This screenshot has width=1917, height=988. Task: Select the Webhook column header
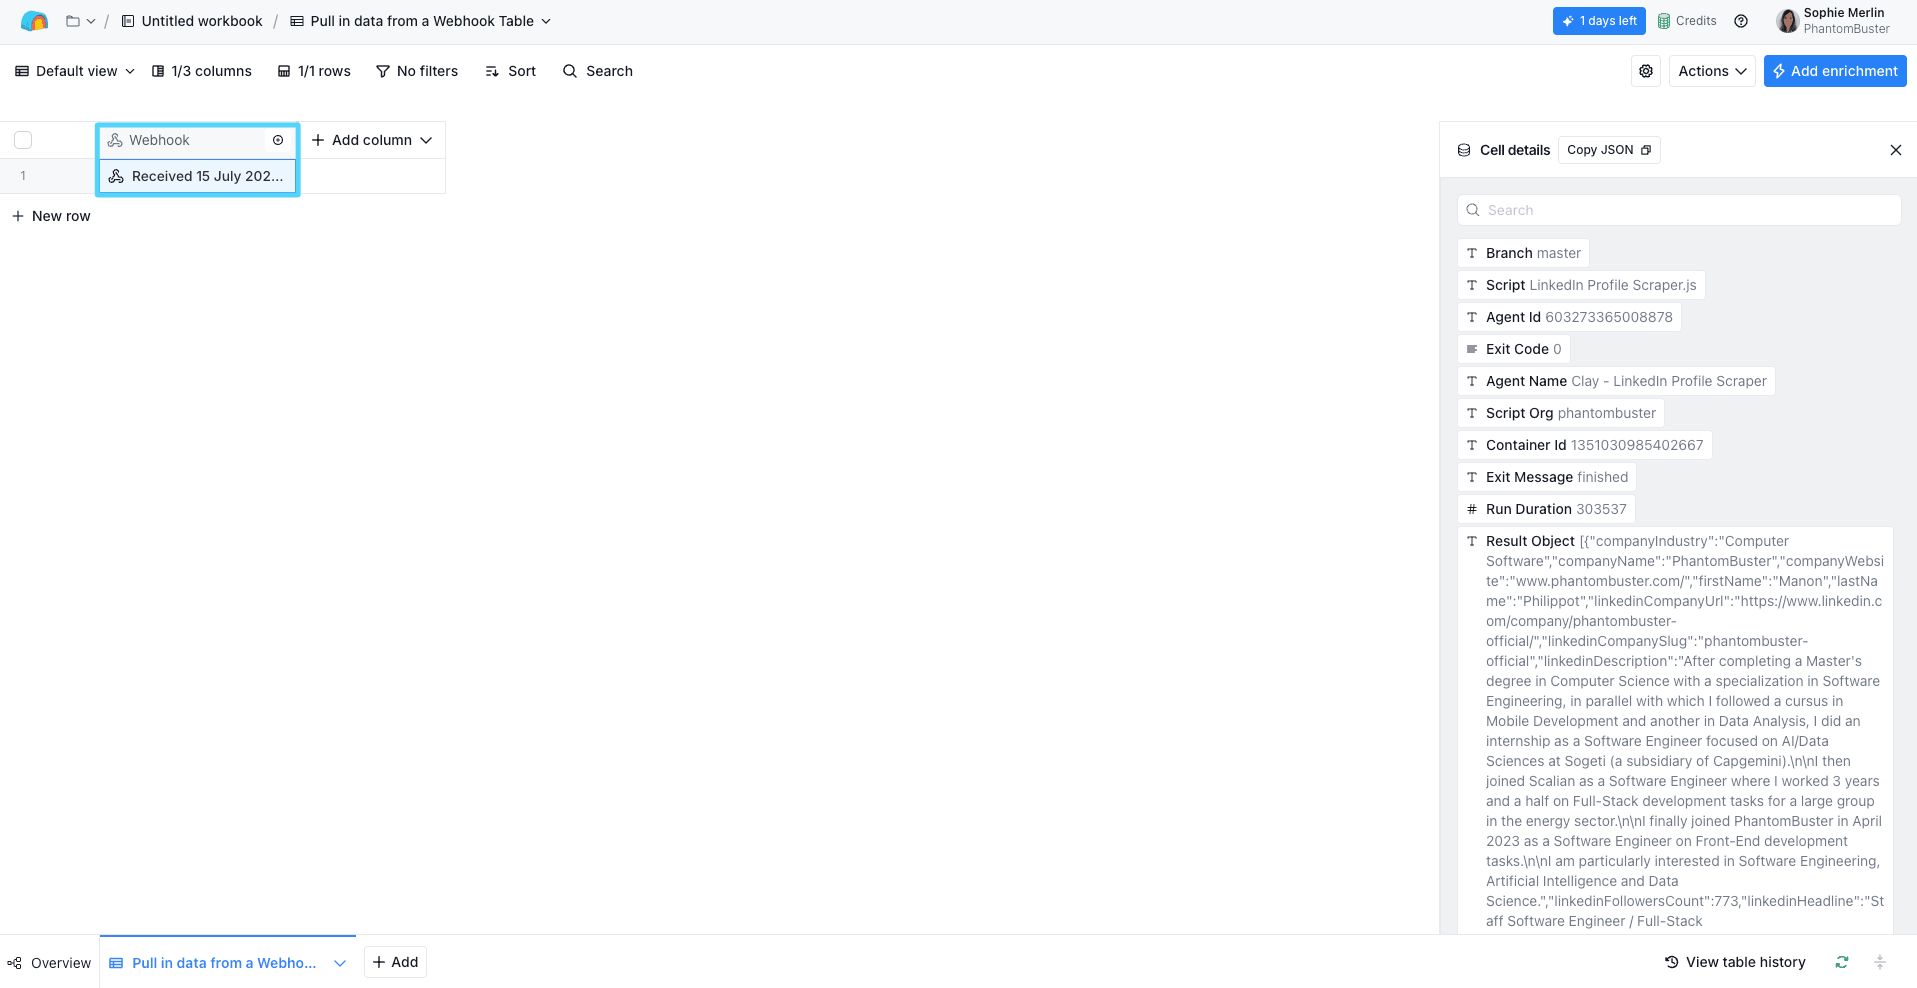point(197,140)
